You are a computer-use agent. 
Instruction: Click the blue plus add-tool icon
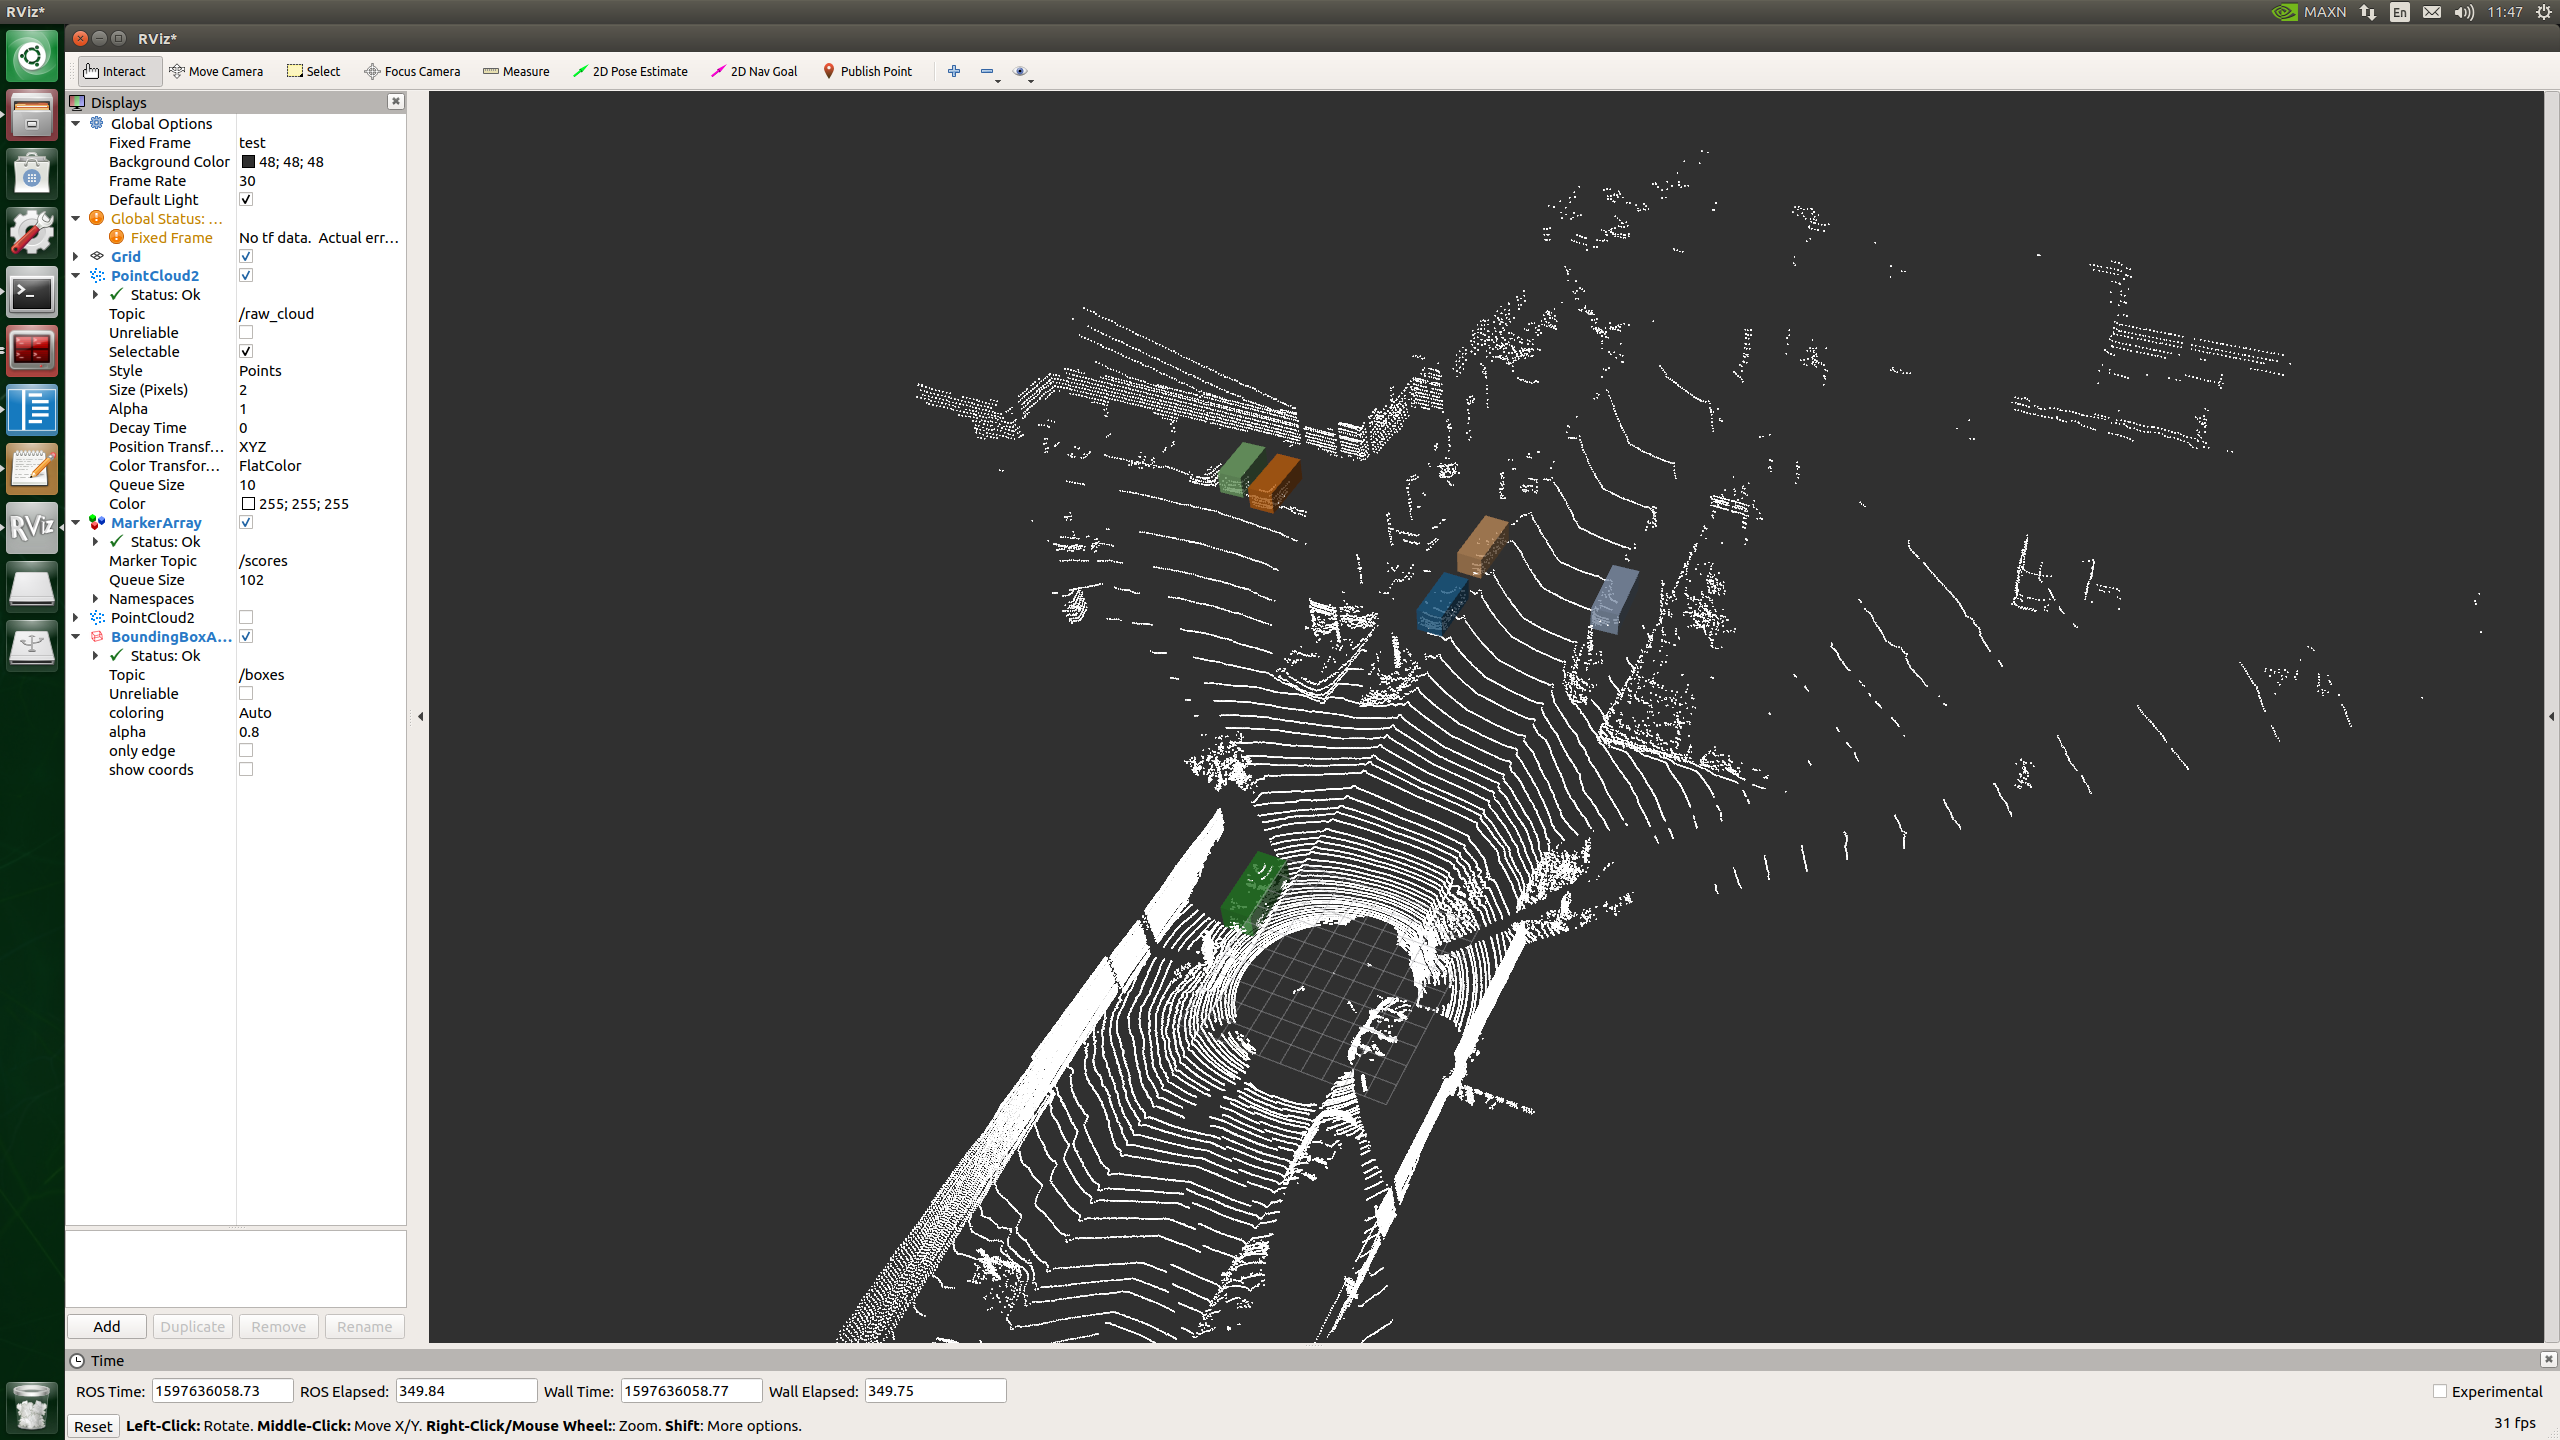(x=953, y=71)
